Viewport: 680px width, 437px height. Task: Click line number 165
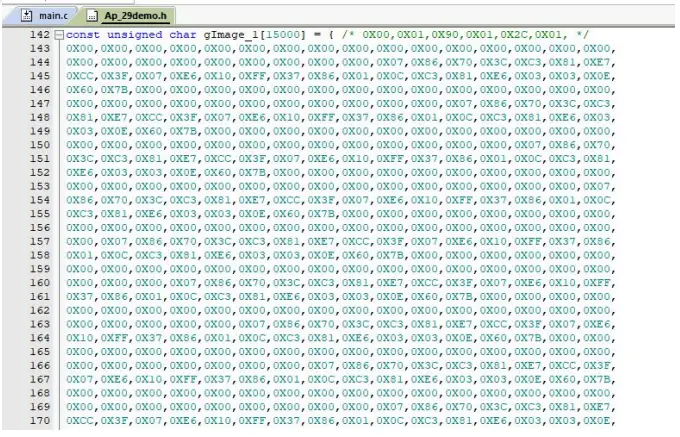tap(39, 352)
